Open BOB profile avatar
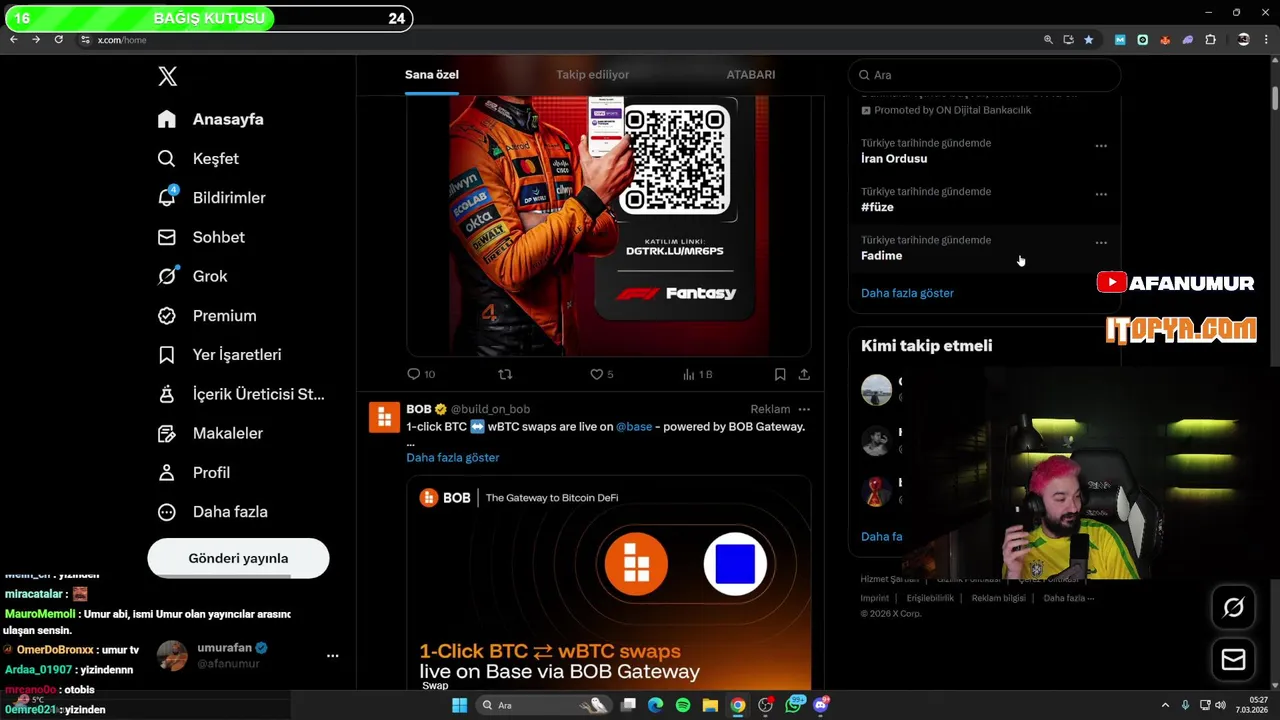The width and height of the screenshot is (1280, 720). (385, 417)
